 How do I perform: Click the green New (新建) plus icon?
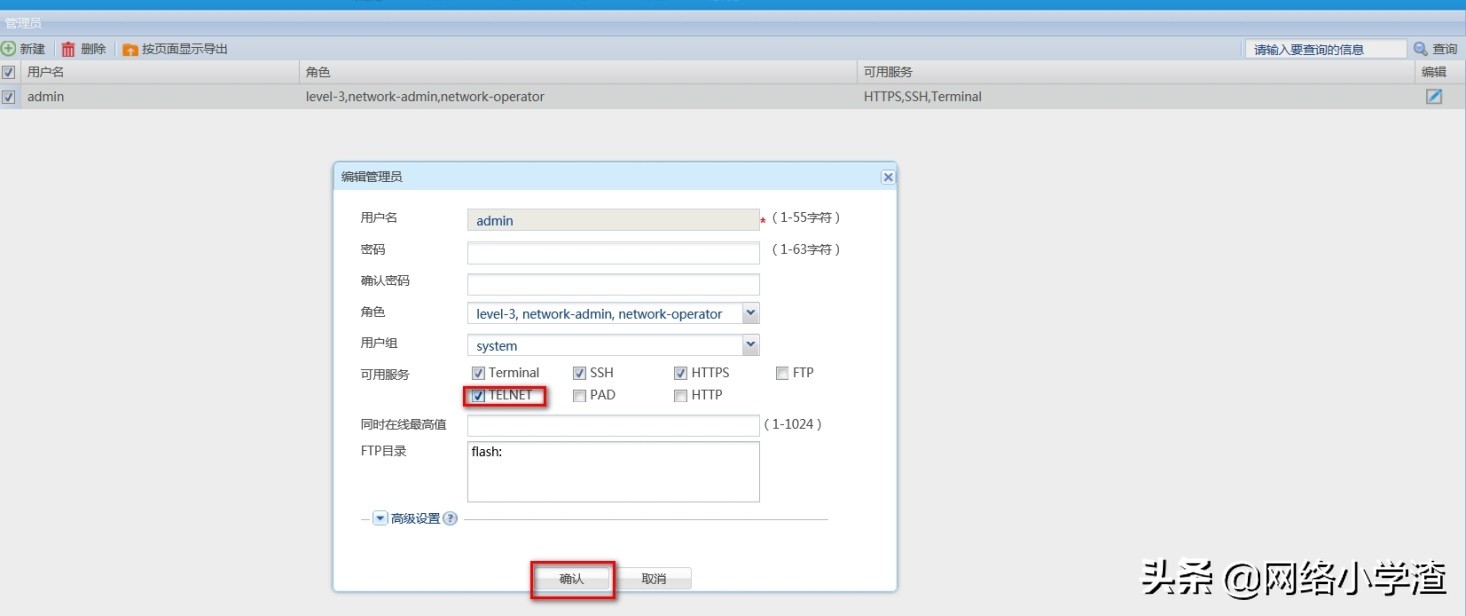tap(8, 49)
